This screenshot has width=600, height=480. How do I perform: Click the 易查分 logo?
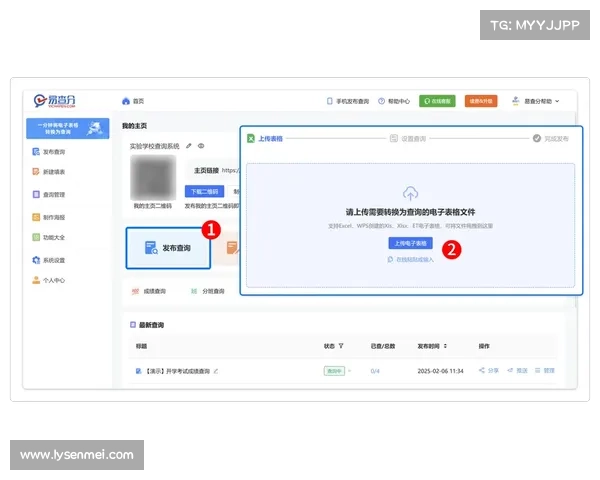pos(55,101)
